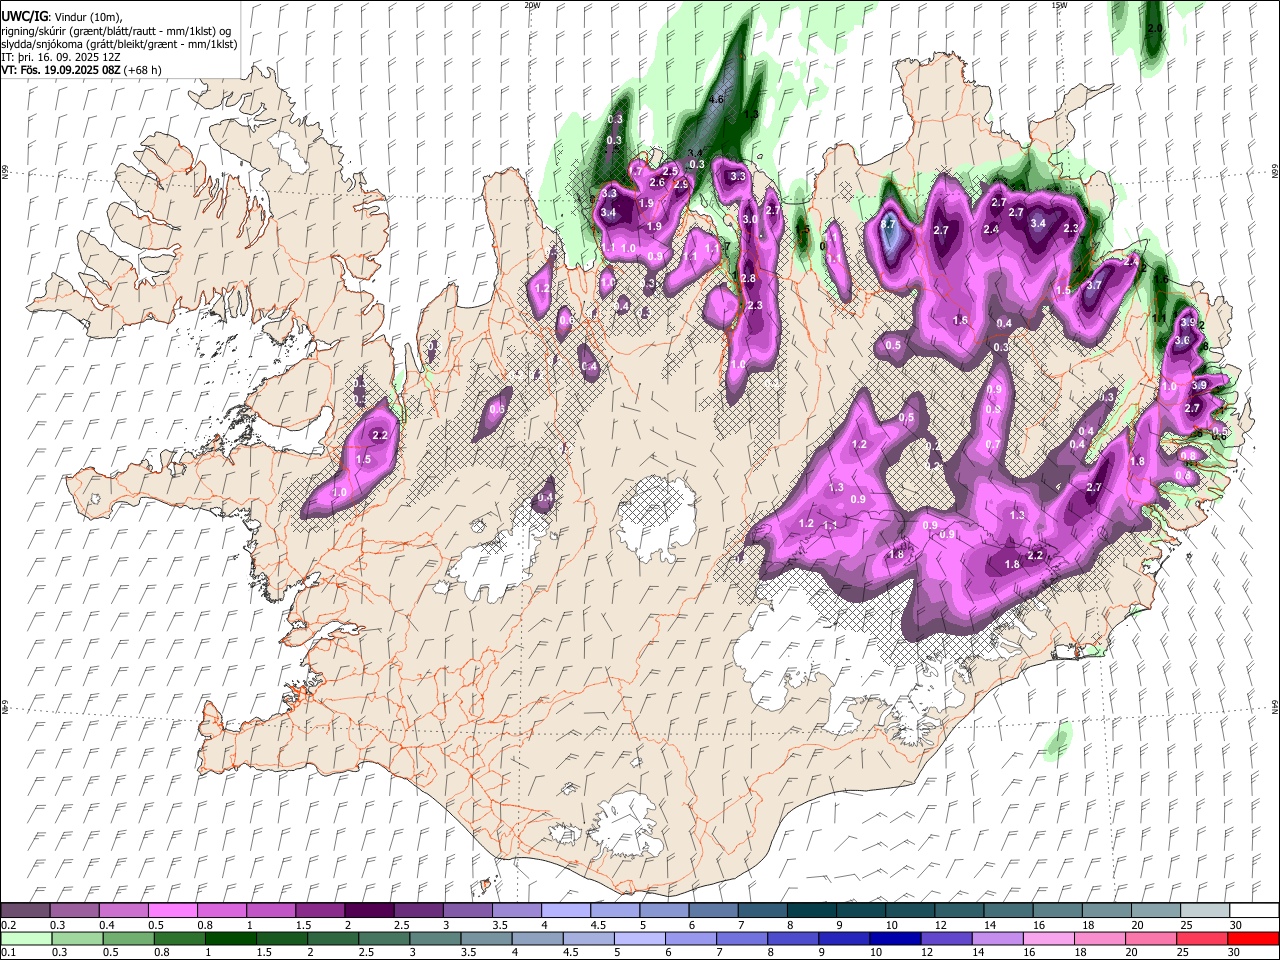Click the 'VT: Fös. 19.09.2025 08Z' valid time

click(61, 70)
